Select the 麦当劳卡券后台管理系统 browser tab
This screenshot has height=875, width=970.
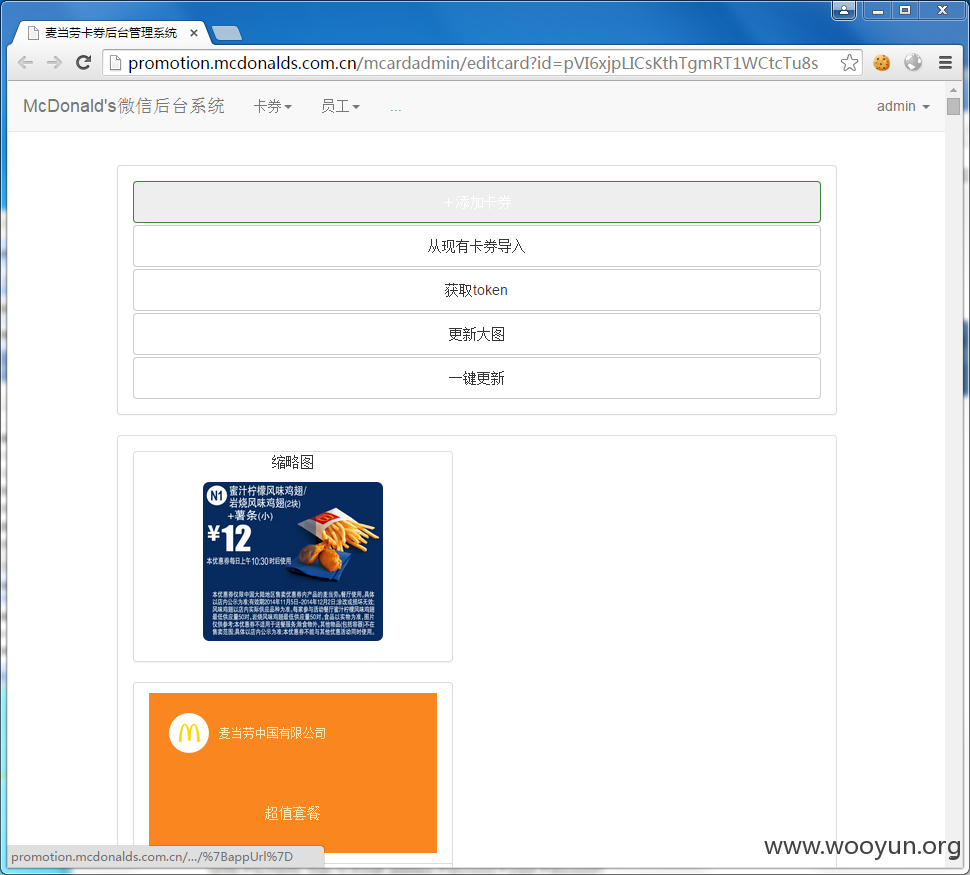[x=111, y=33]
